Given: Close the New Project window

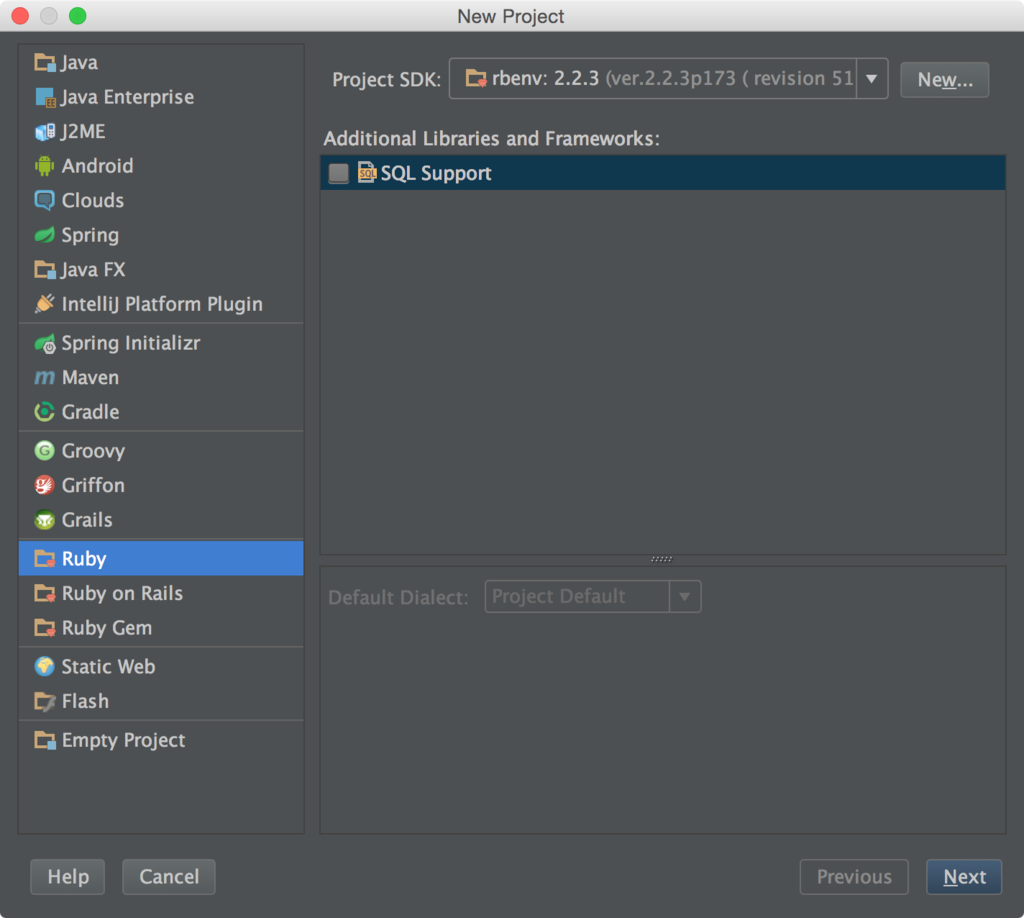Looking at the screenshot, I should pos(20,16).
